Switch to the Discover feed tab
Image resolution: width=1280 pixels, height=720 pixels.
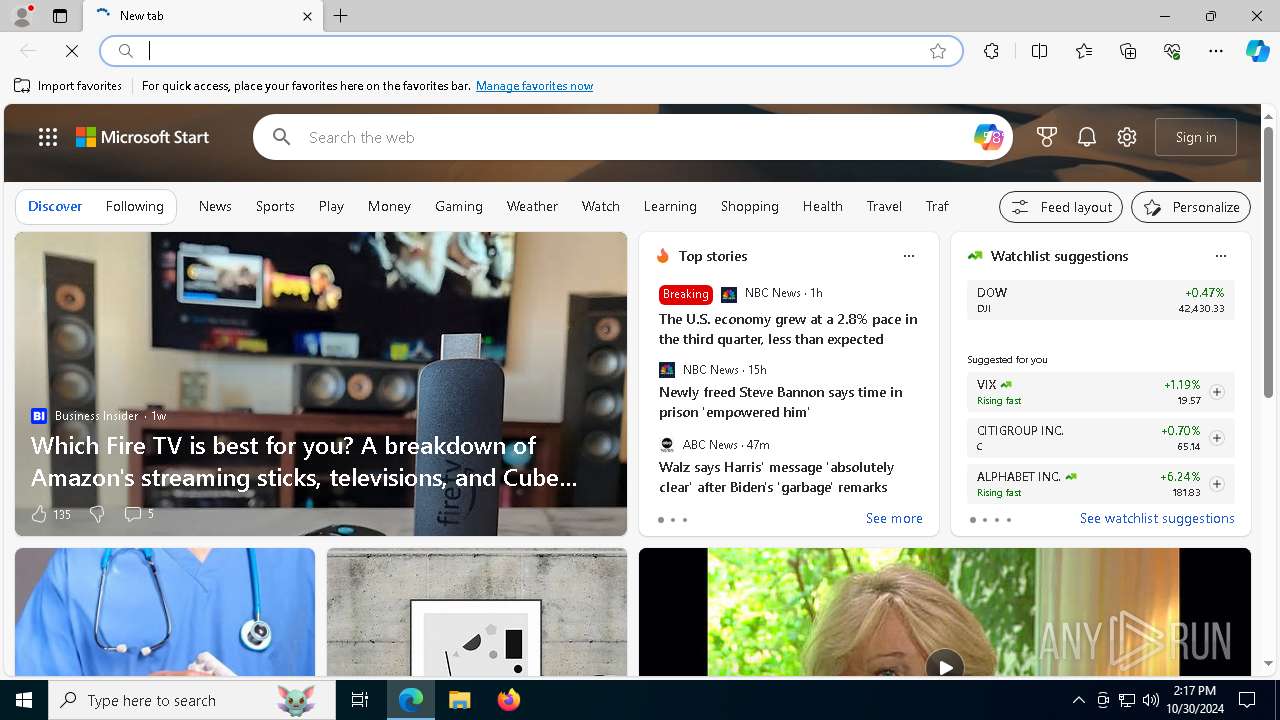(x=55, y=206)
